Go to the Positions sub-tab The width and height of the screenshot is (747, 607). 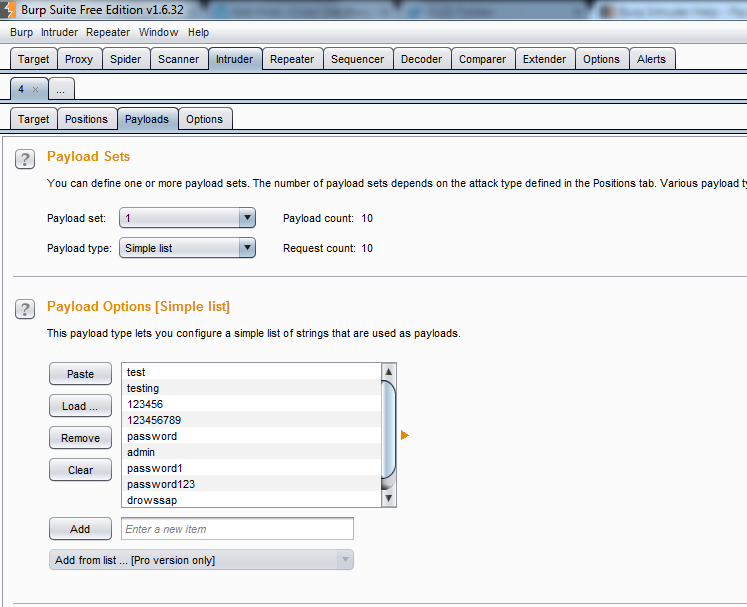86,119
